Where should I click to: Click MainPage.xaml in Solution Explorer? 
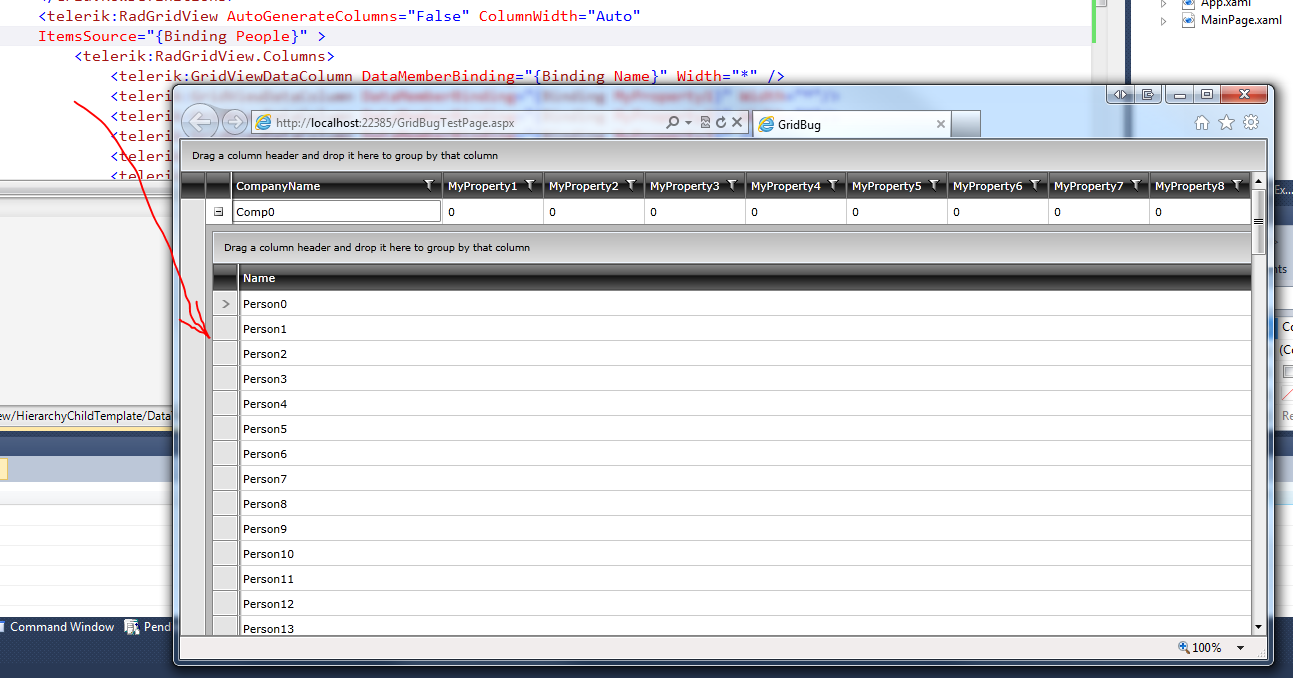pos(1241,20)
